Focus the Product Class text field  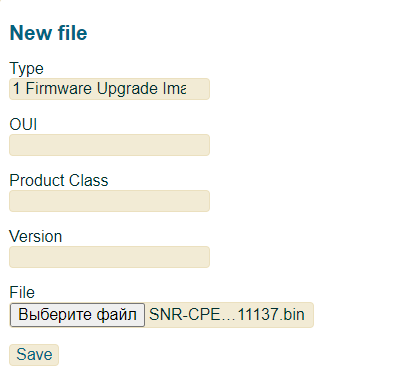(x=109, y=201)
